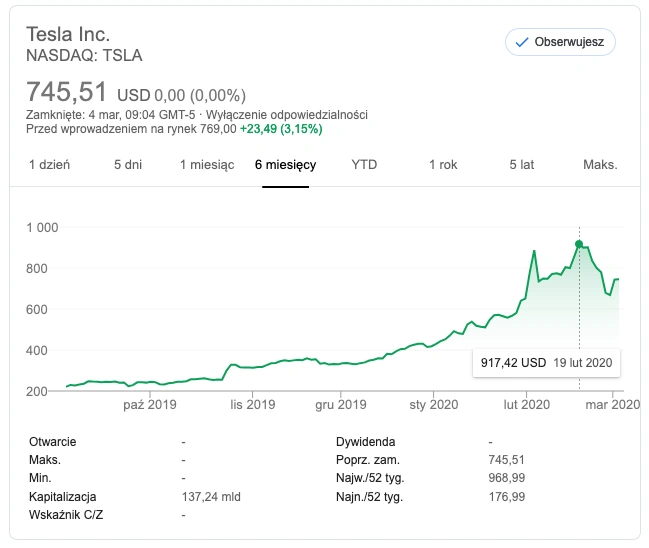Click the +23,49 (3,15%) pre-market change
This screenshot has width=649, height=548.
(x=281, y=129)
